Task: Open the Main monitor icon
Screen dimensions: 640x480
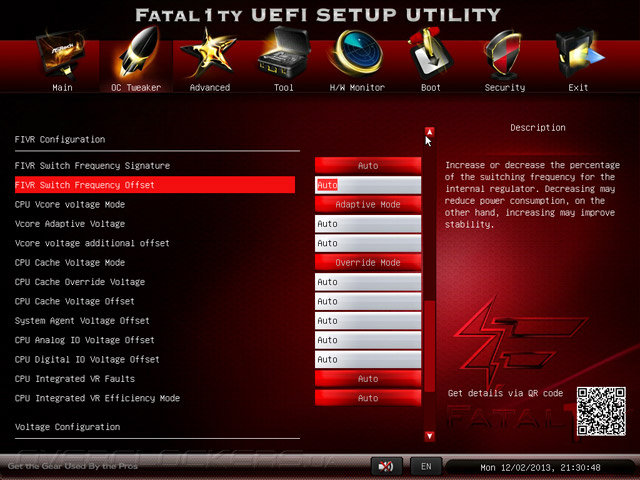Action: [61, 54]
